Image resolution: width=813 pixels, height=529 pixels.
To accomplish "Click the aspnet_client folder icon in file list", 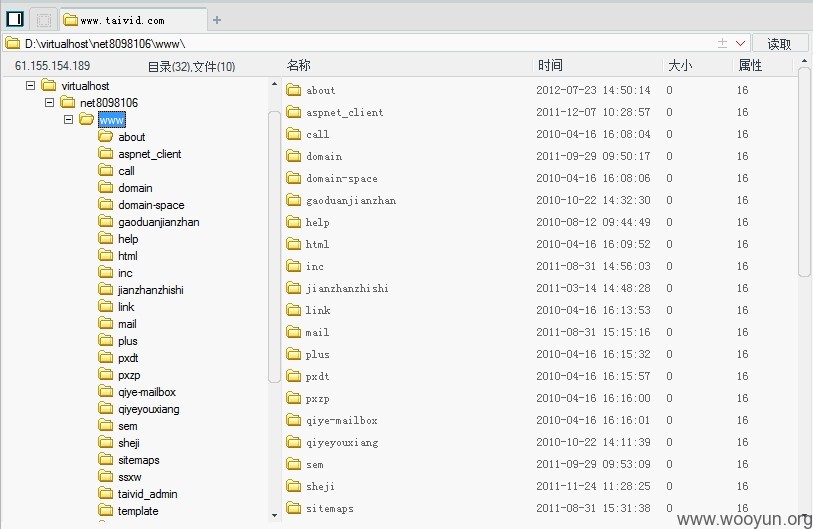I will 293,112.
